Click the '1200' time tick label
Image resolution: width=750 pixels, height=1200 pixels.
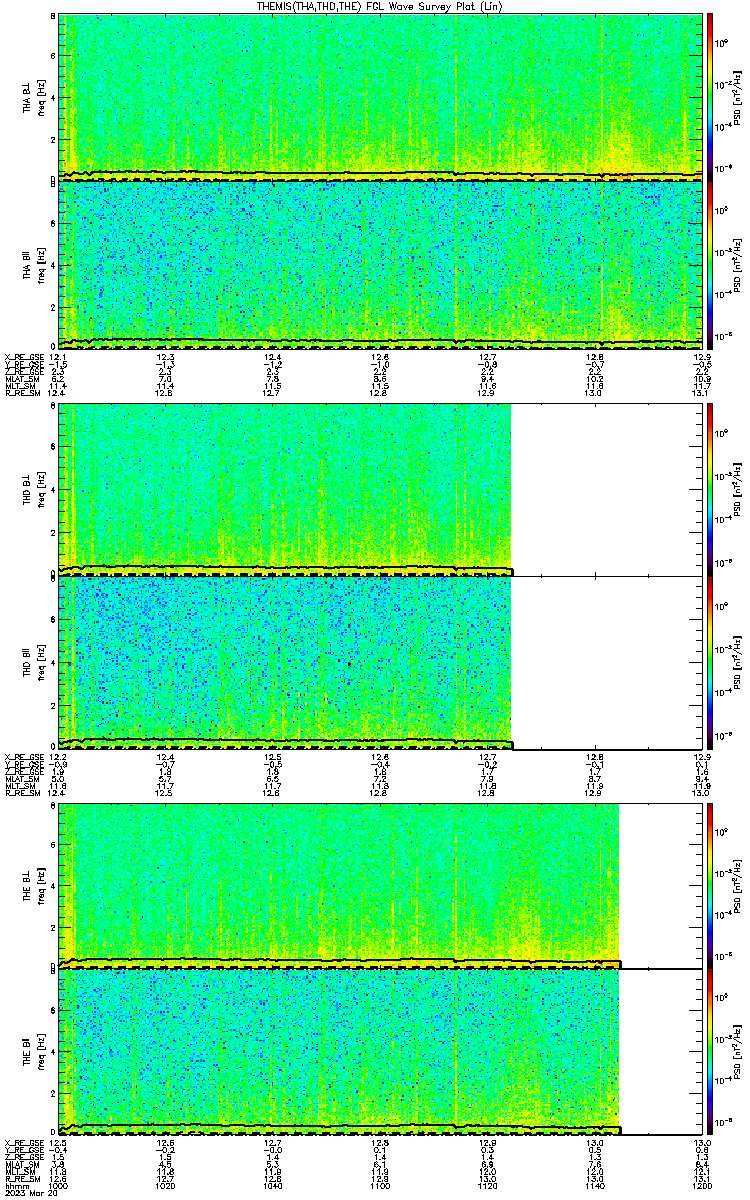(x=700, y=1185)
